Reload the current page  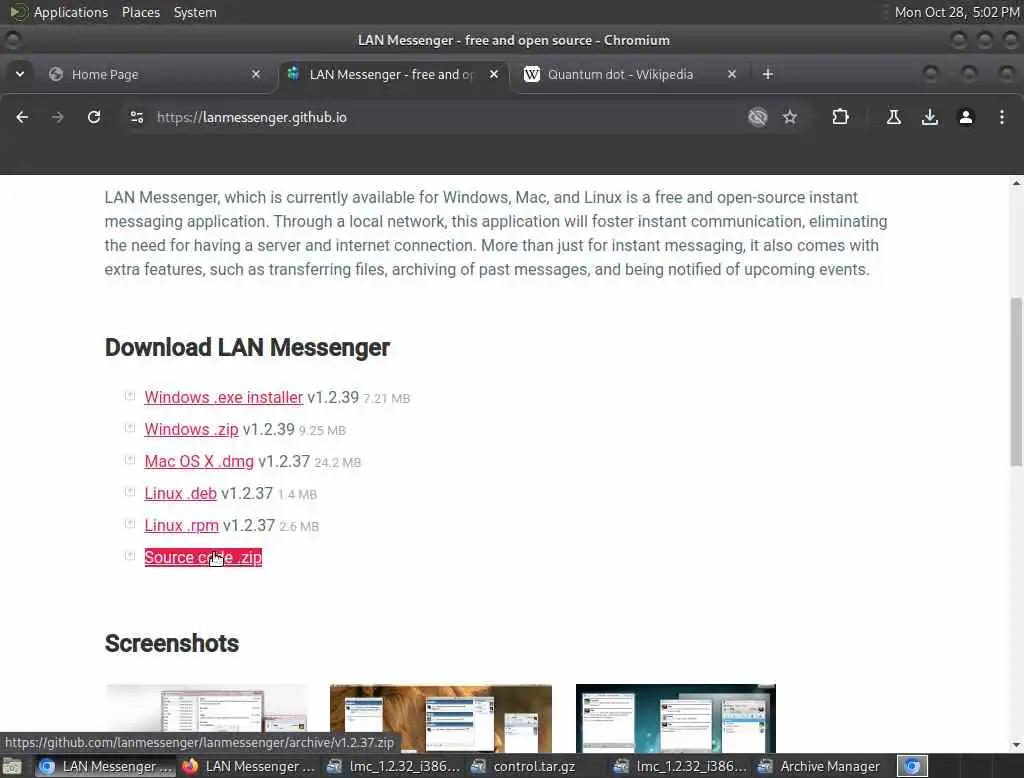tap(94, 117)
